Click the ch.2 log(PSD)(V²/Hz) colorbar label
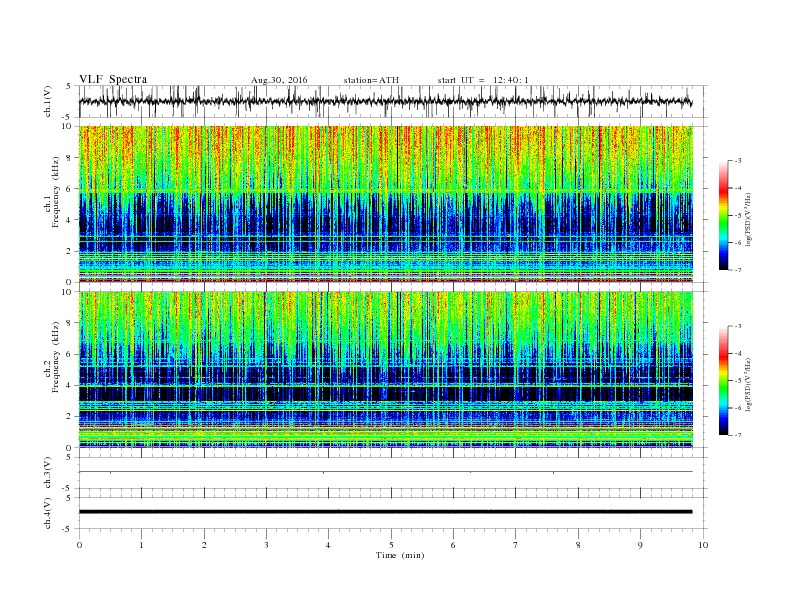The image size is (792, 612). point(748,384)
